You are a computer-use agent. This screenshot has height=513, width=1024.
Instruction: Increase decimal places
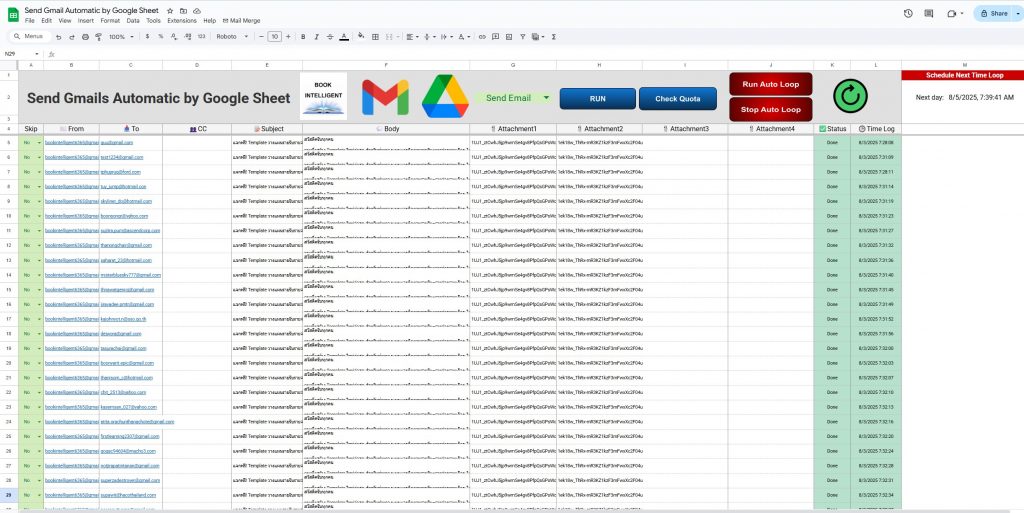[x=187, y=37]
